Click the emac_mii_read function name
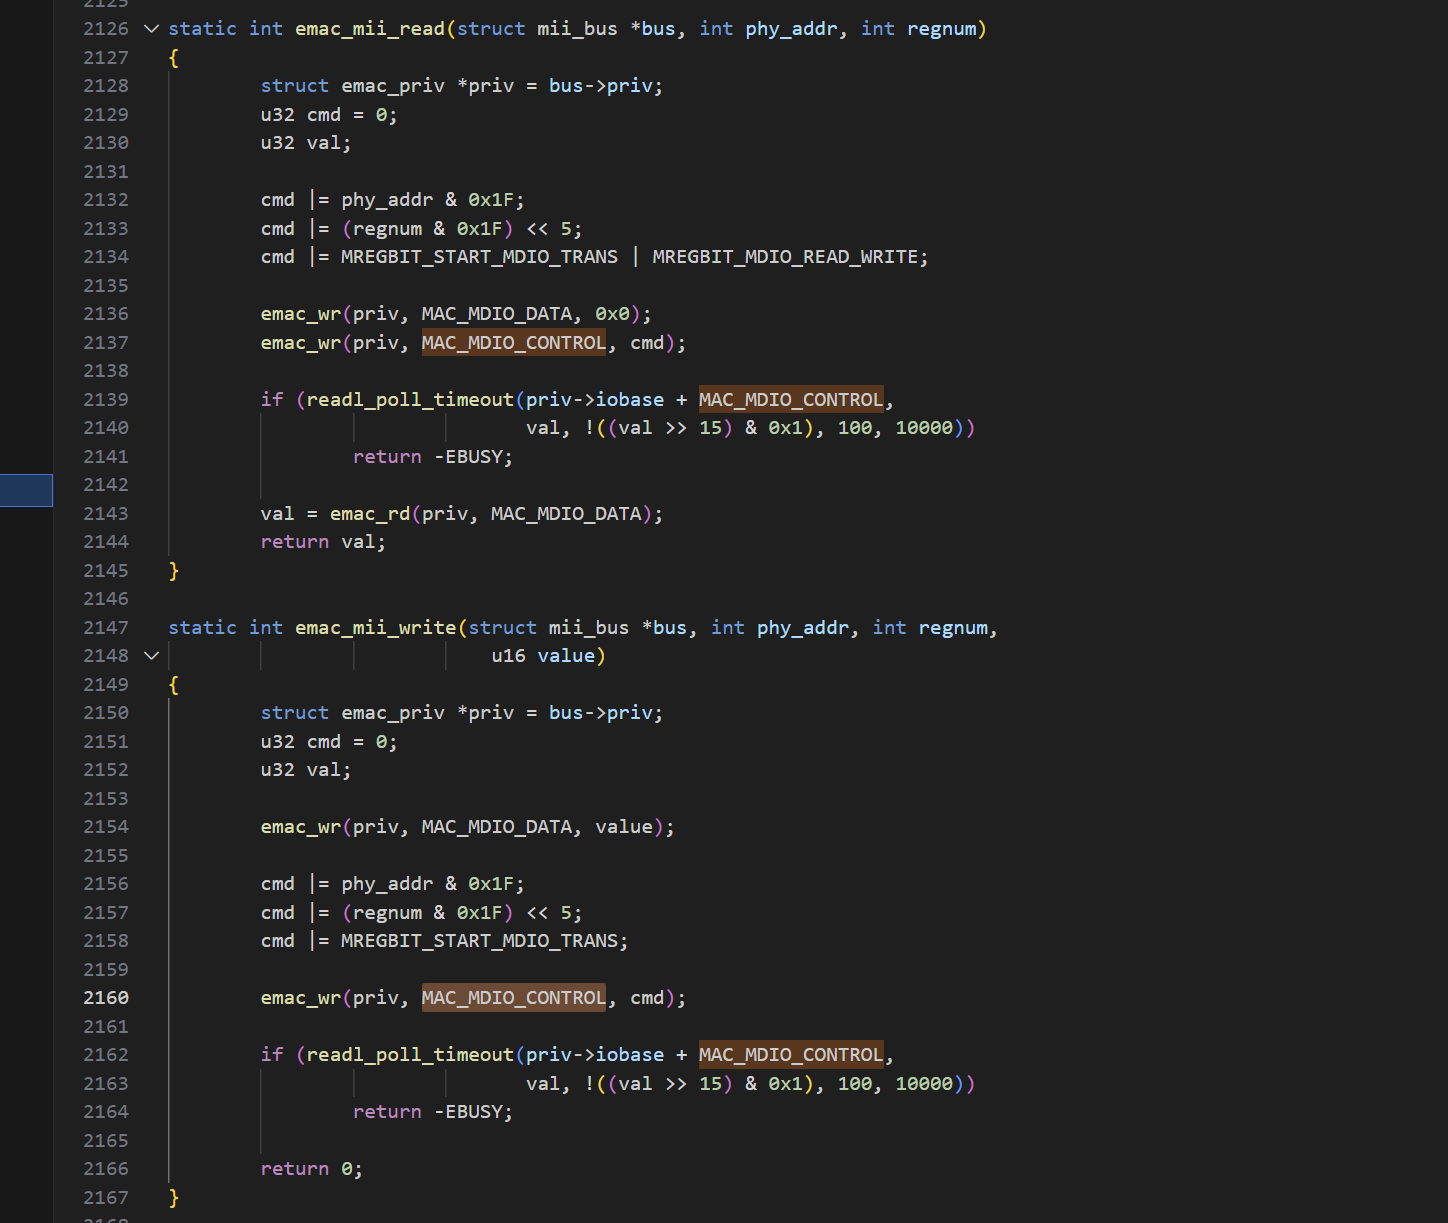 [369, 29]
